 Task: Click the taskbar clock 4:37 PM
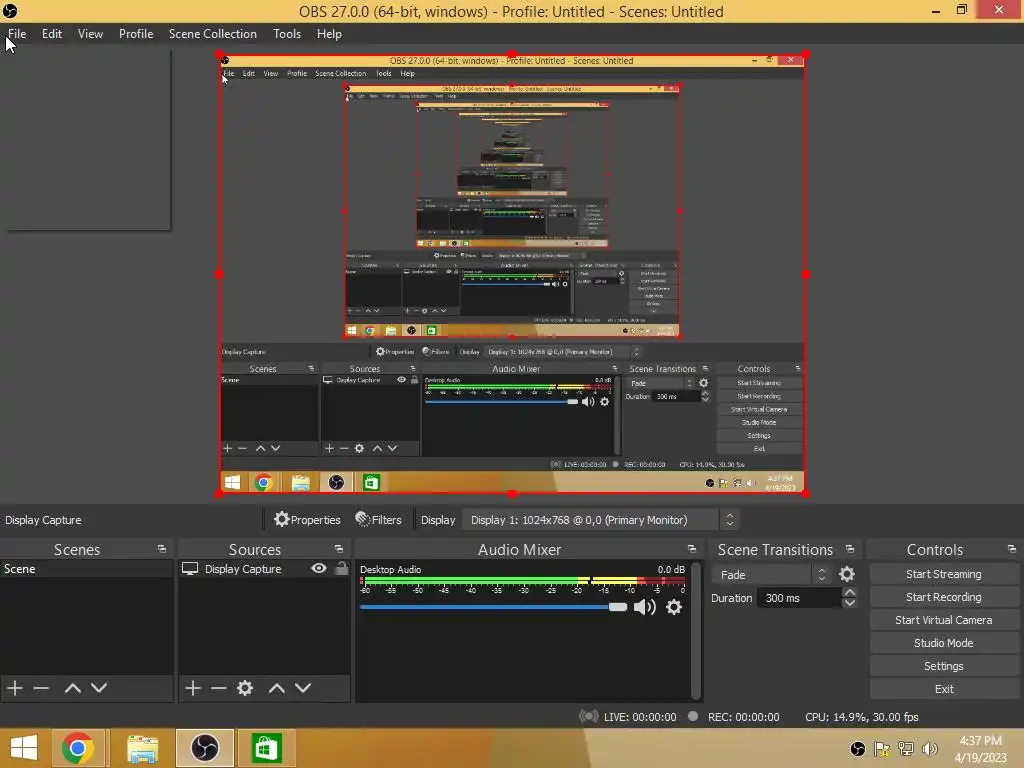(x=980, y=749)
